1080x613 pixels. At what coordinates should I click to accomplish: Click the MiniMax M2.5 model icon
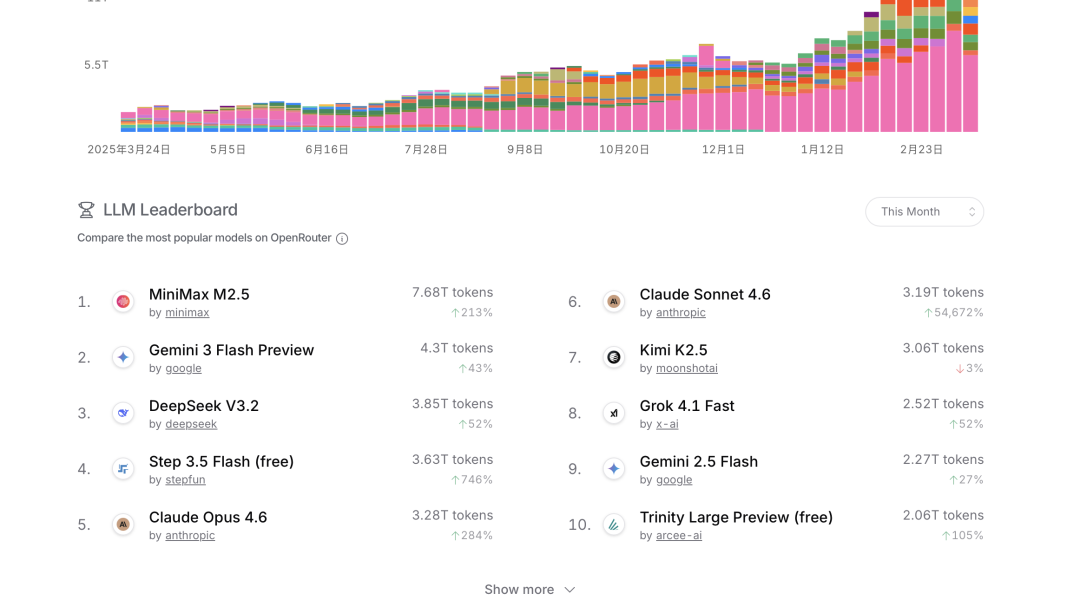pos(123,302)
